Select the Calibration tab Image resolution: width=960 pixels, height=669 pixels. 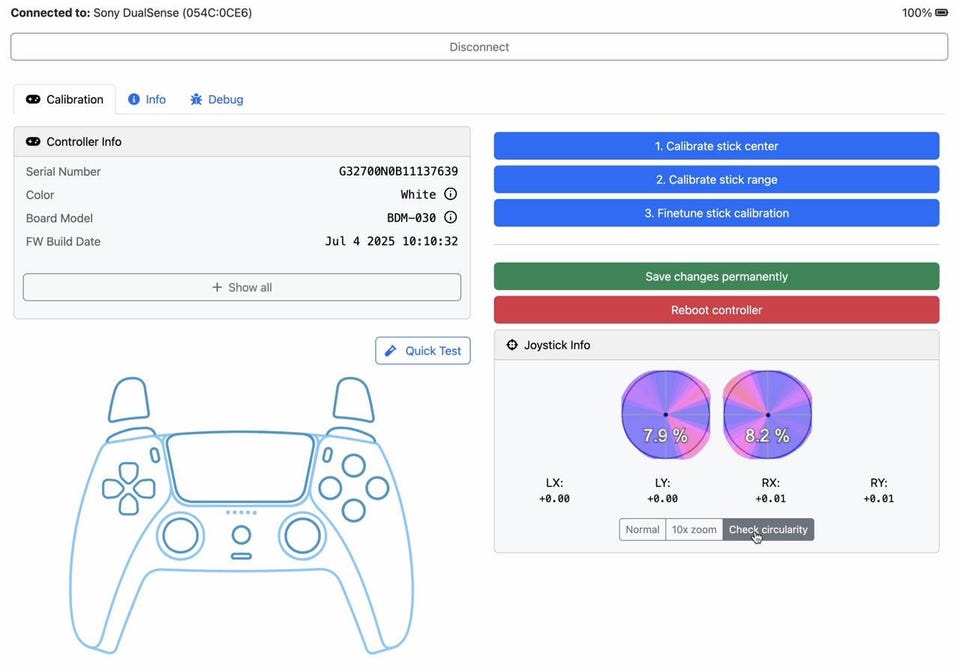point(64,100)
